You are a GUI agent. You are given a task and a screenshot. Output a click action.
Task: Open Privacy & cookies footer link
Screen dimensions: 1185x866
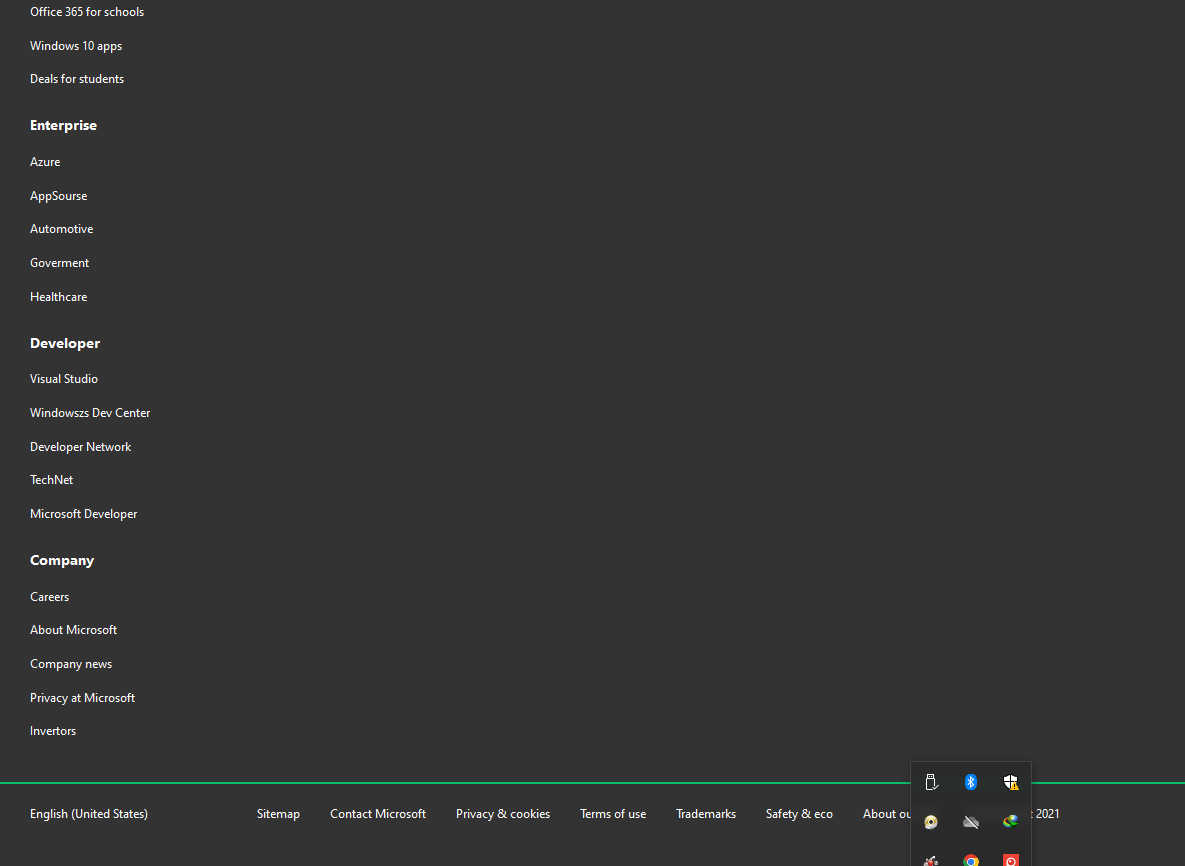click(x=503, y=814)
